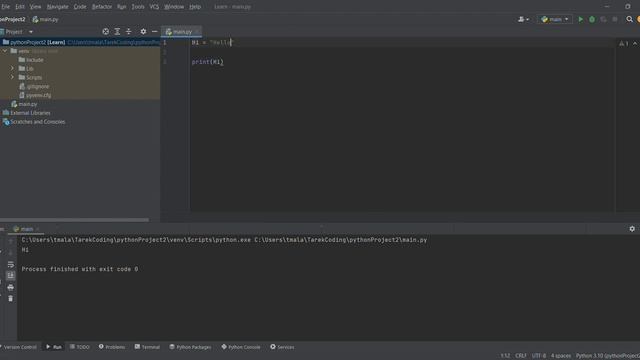Open Python 3.10 interpreter selector

(607, 356)
